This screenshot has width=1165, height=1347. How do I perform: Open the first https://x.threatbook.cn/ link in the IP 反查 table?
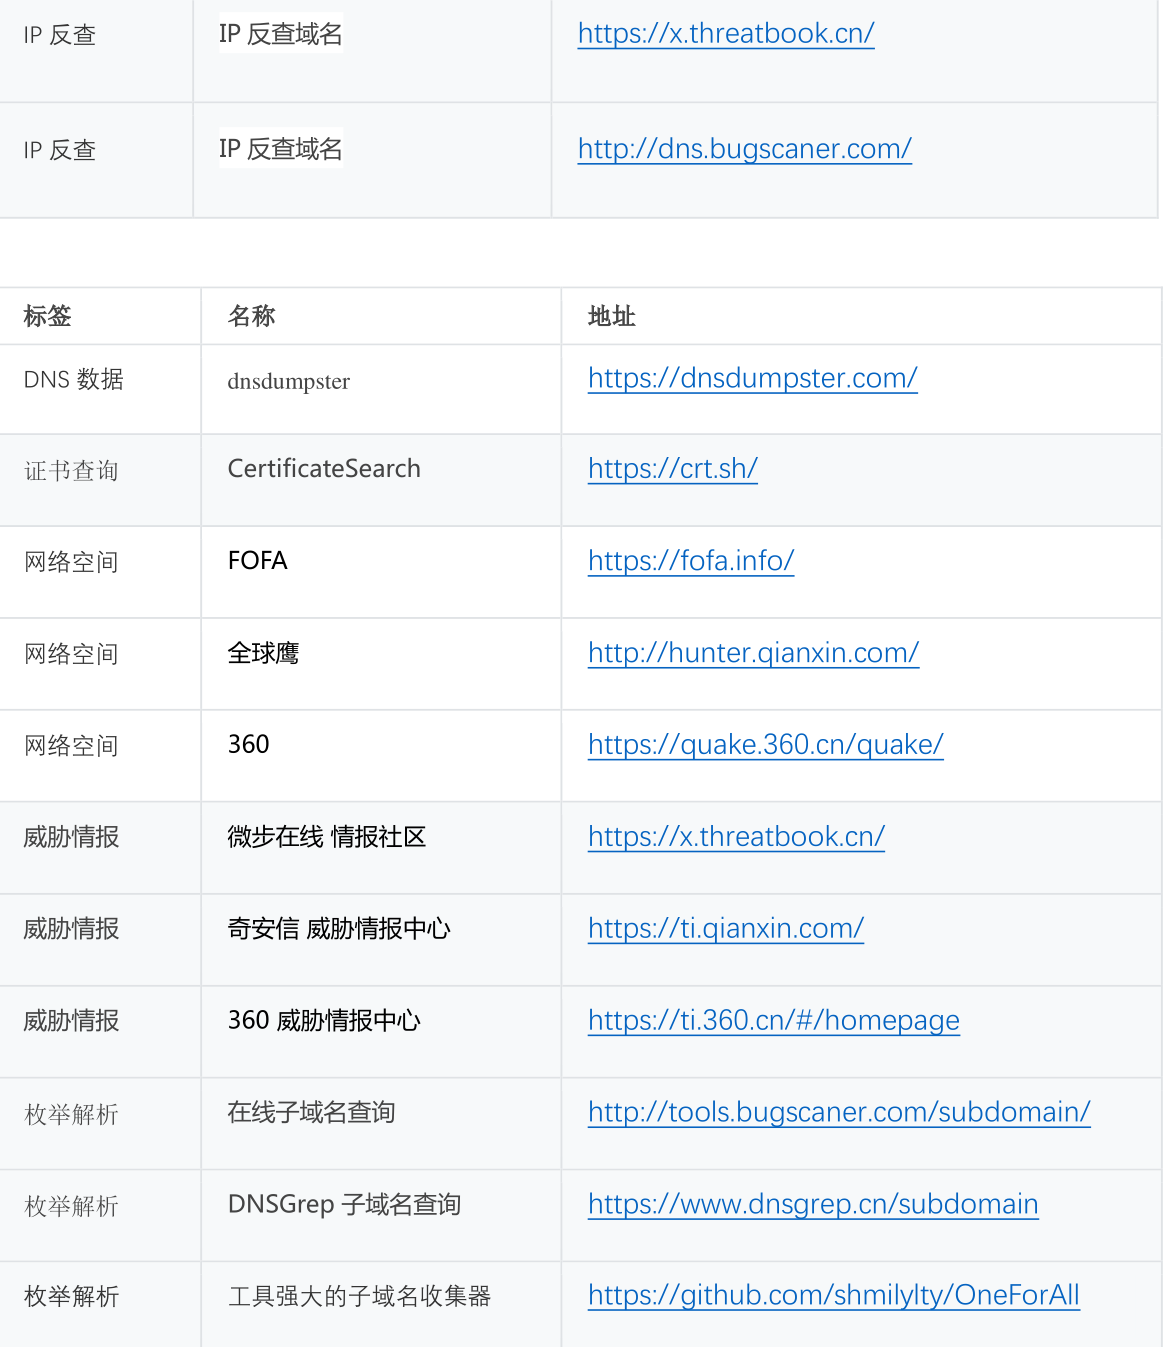pos(726,34)
